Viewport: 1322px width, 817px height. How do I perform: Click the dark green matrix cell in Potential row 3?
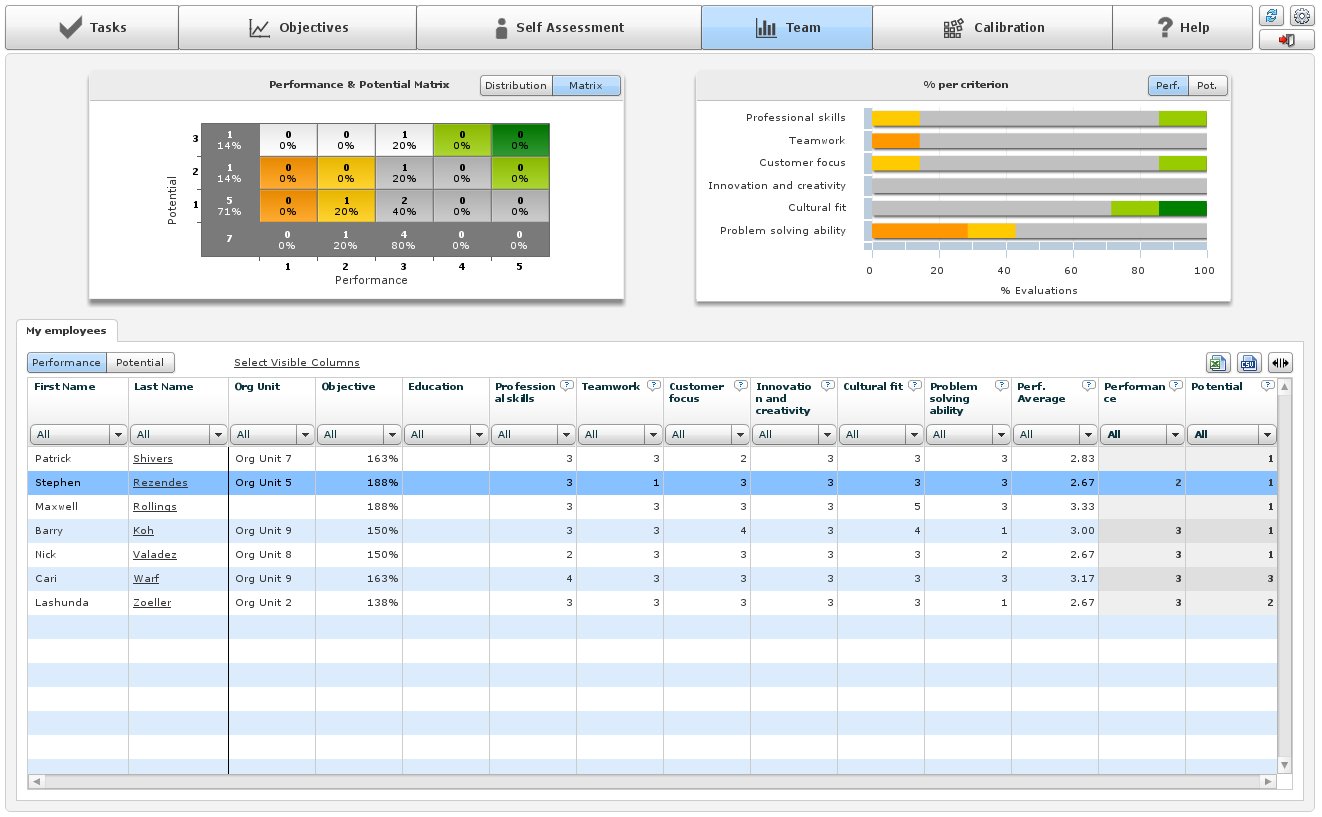click(x=520, y=140)
